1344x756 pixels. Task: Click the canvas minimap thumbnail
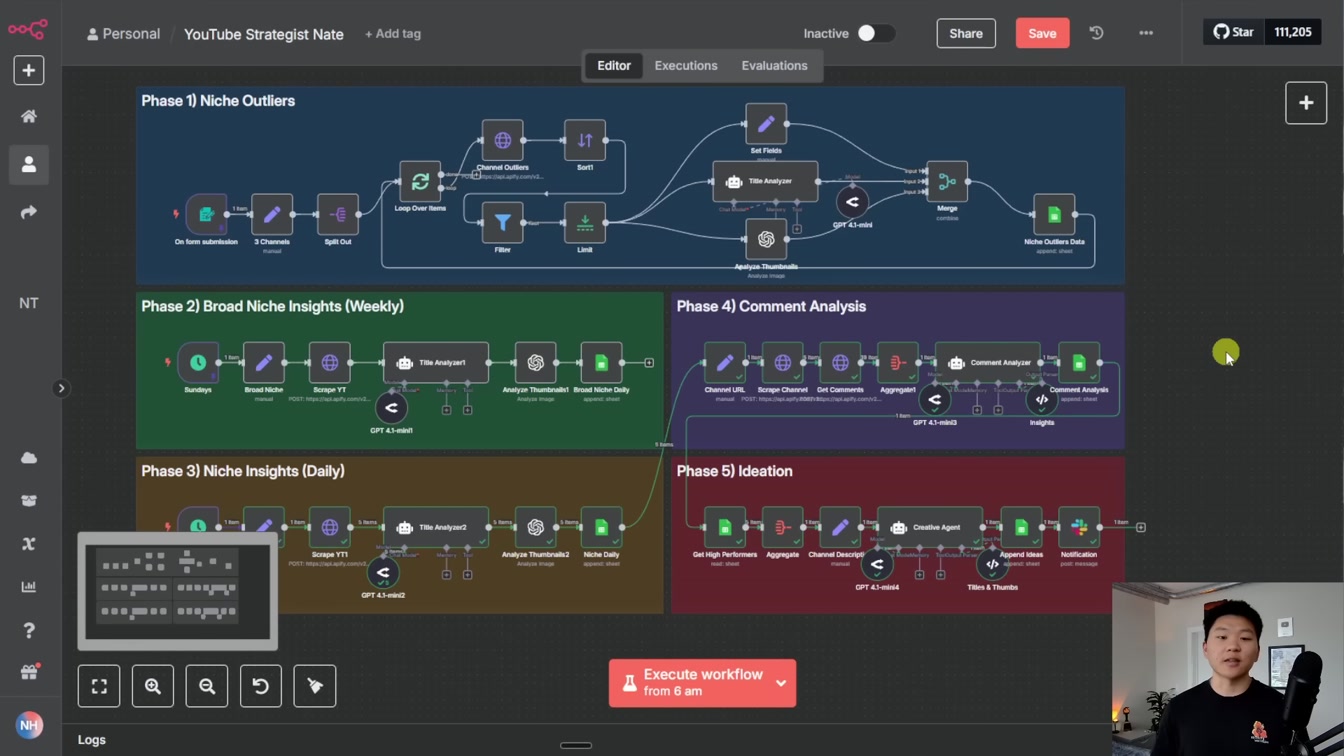tap(178, 592)
